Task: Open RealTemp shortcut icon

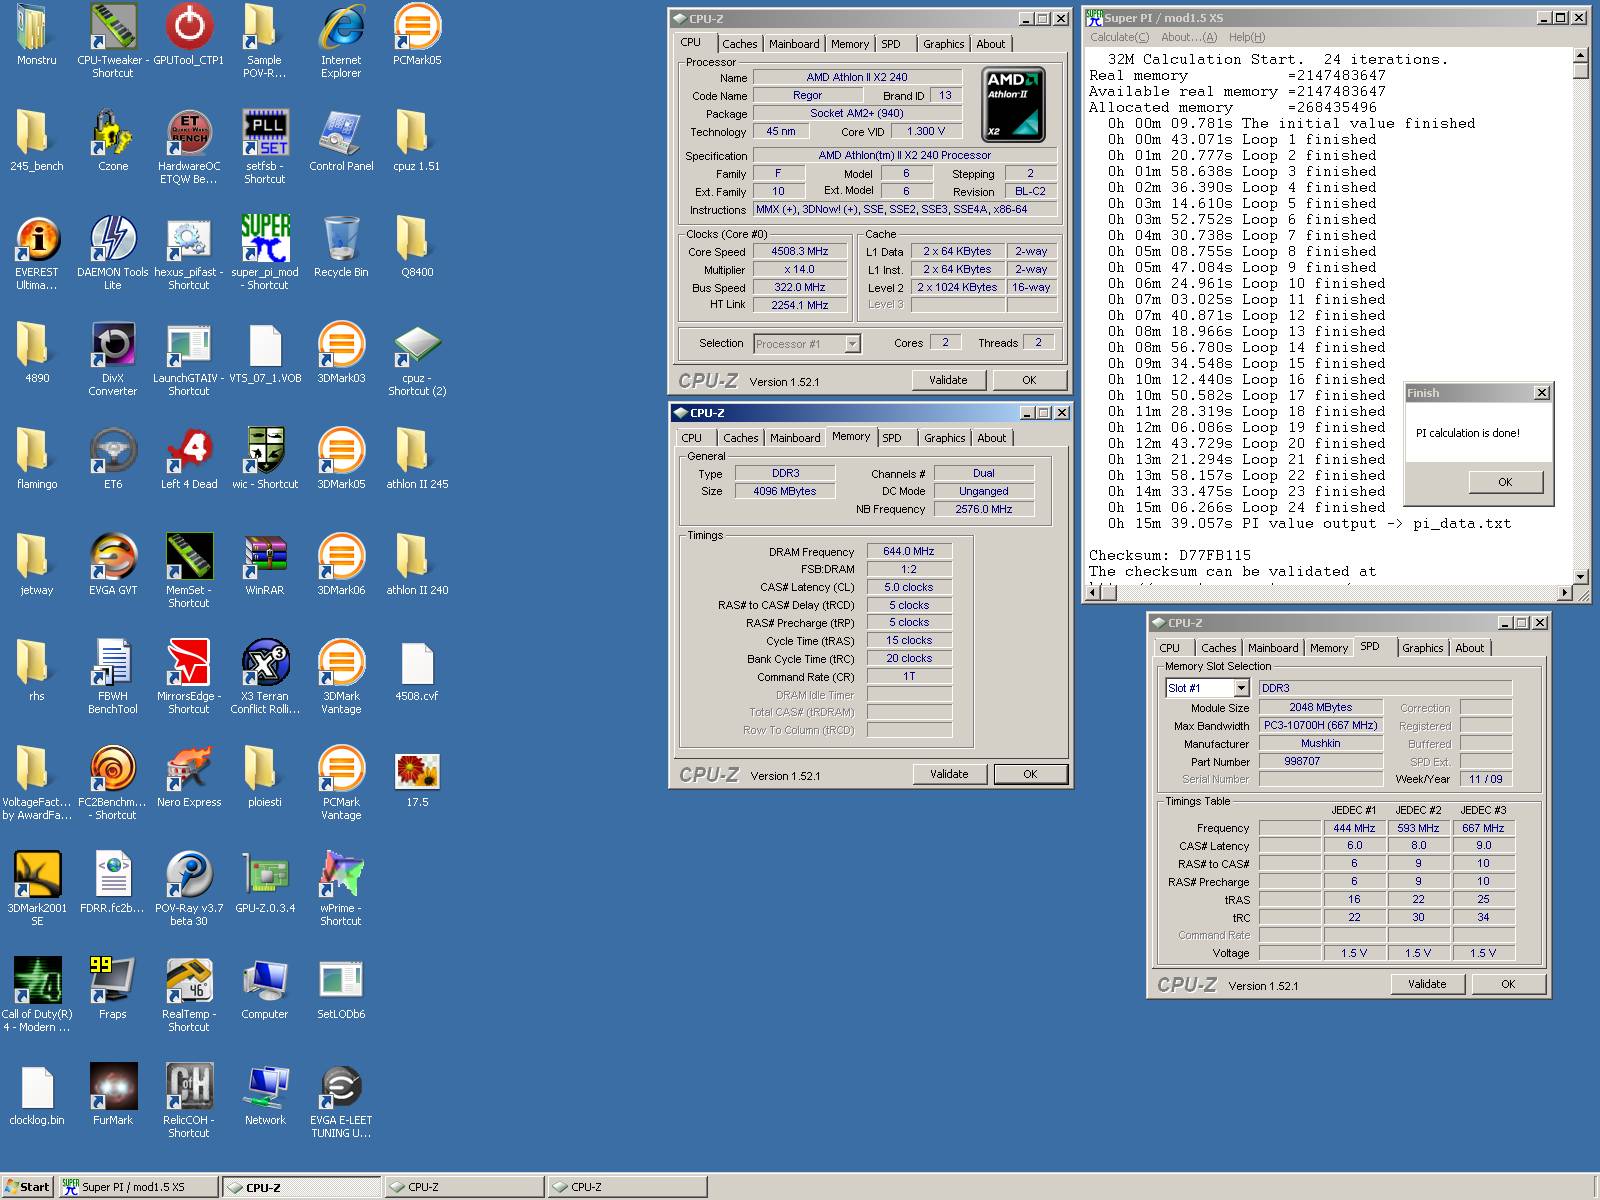Action: coord(189,982)
